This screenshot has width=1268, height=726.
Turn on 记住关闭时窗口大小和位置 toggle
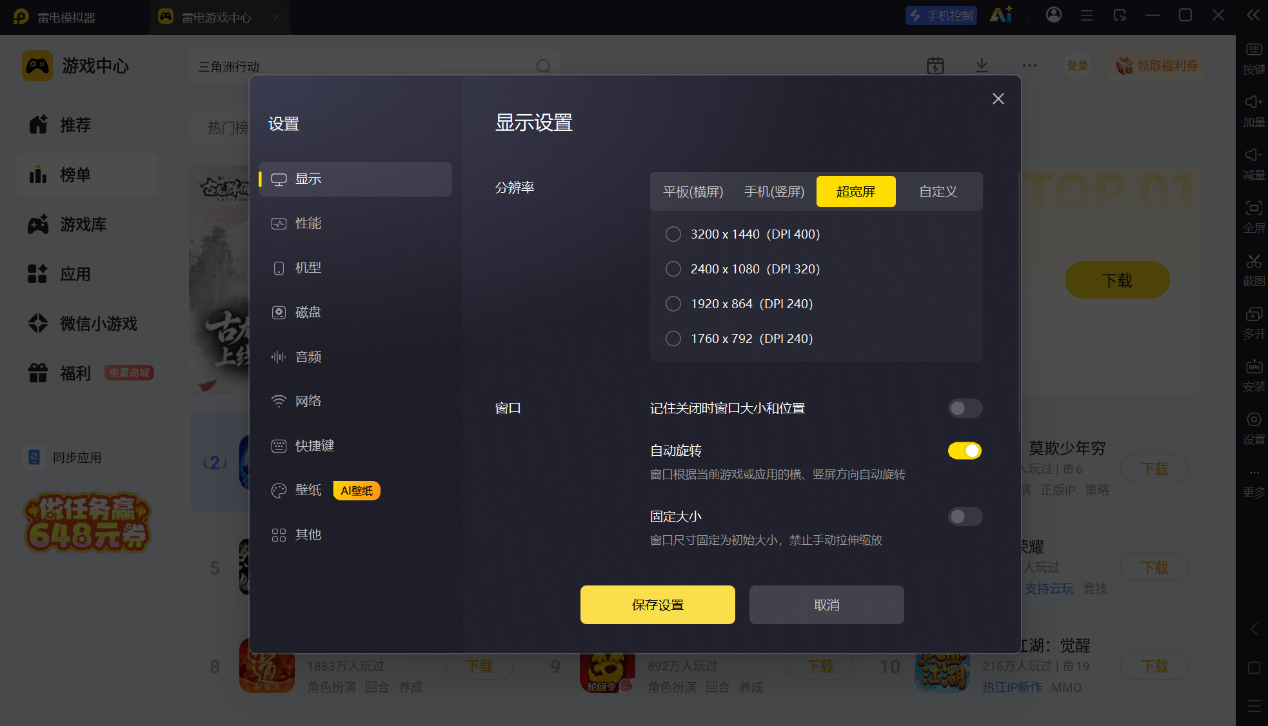965,408
